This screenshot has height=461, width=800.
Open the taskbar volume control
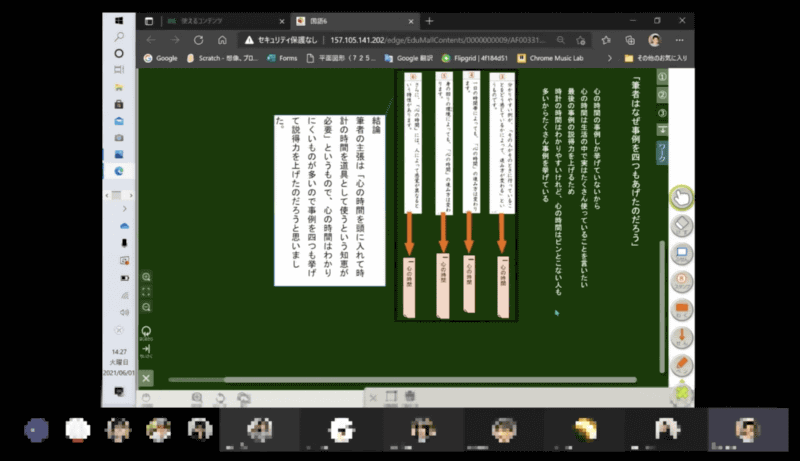[124, 312]
